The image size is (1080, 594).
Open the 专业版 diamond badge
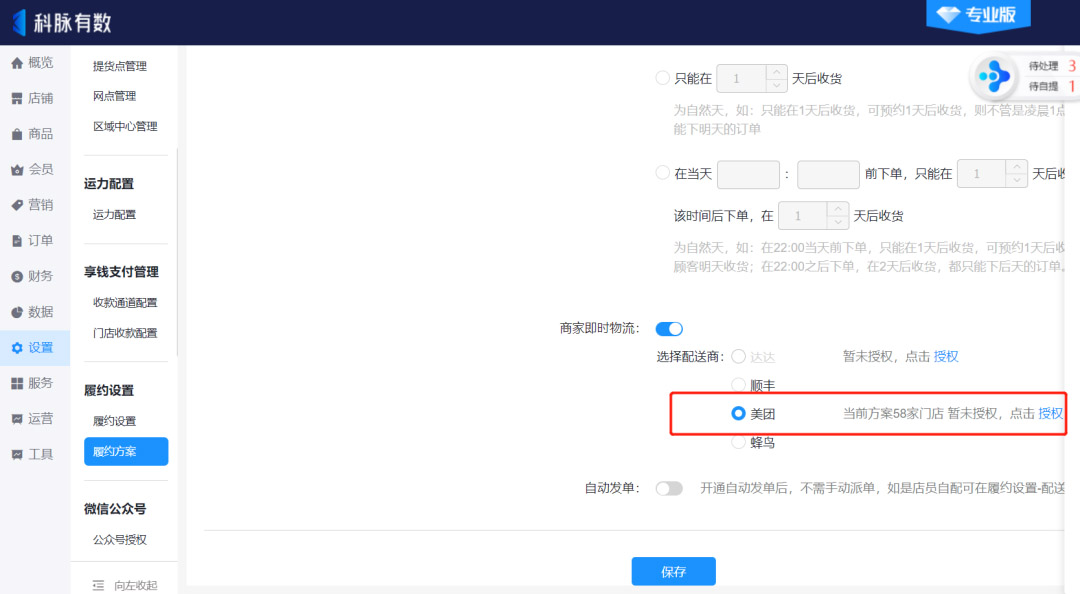[x=978, y=15]
